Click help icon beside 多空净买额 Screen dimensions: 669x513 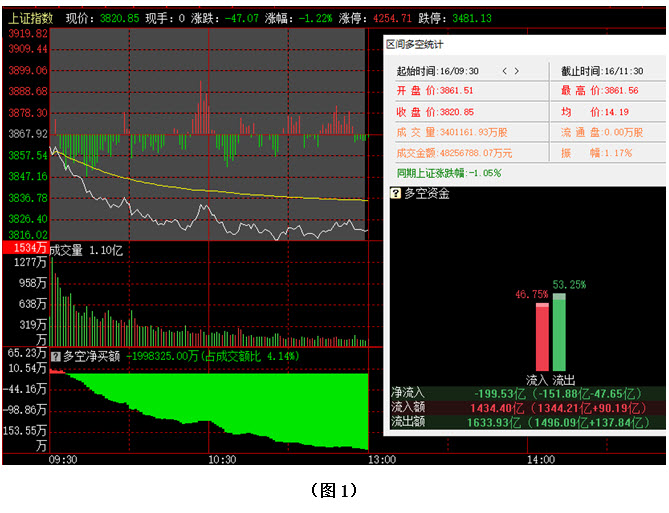tap(56, 354)
